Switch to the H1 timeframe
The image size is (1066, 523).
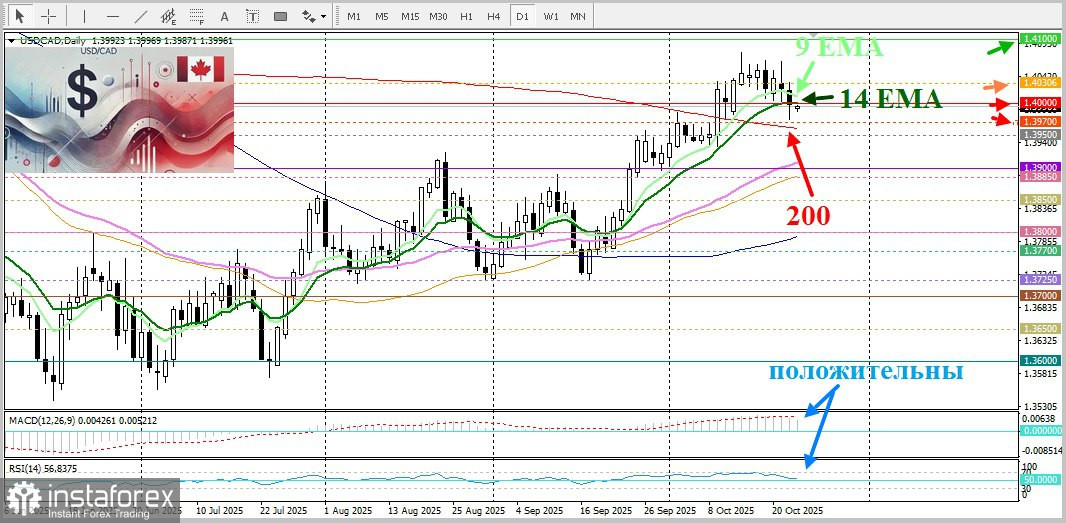pyautogui.click(x=466, y=16)
